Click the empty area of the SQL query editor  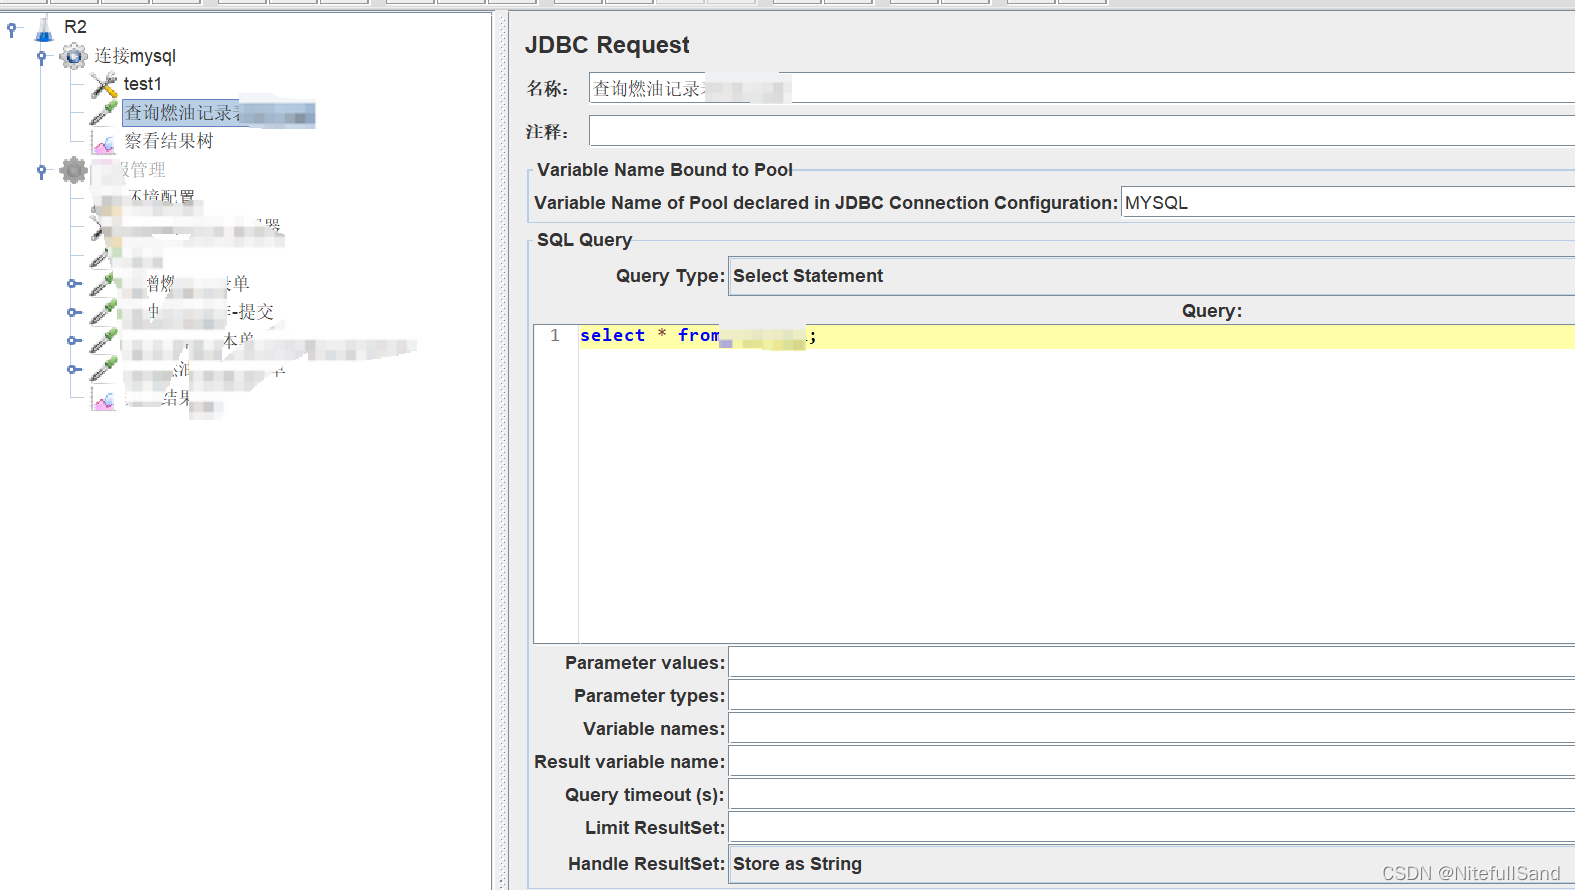[x=1077, y=495]
